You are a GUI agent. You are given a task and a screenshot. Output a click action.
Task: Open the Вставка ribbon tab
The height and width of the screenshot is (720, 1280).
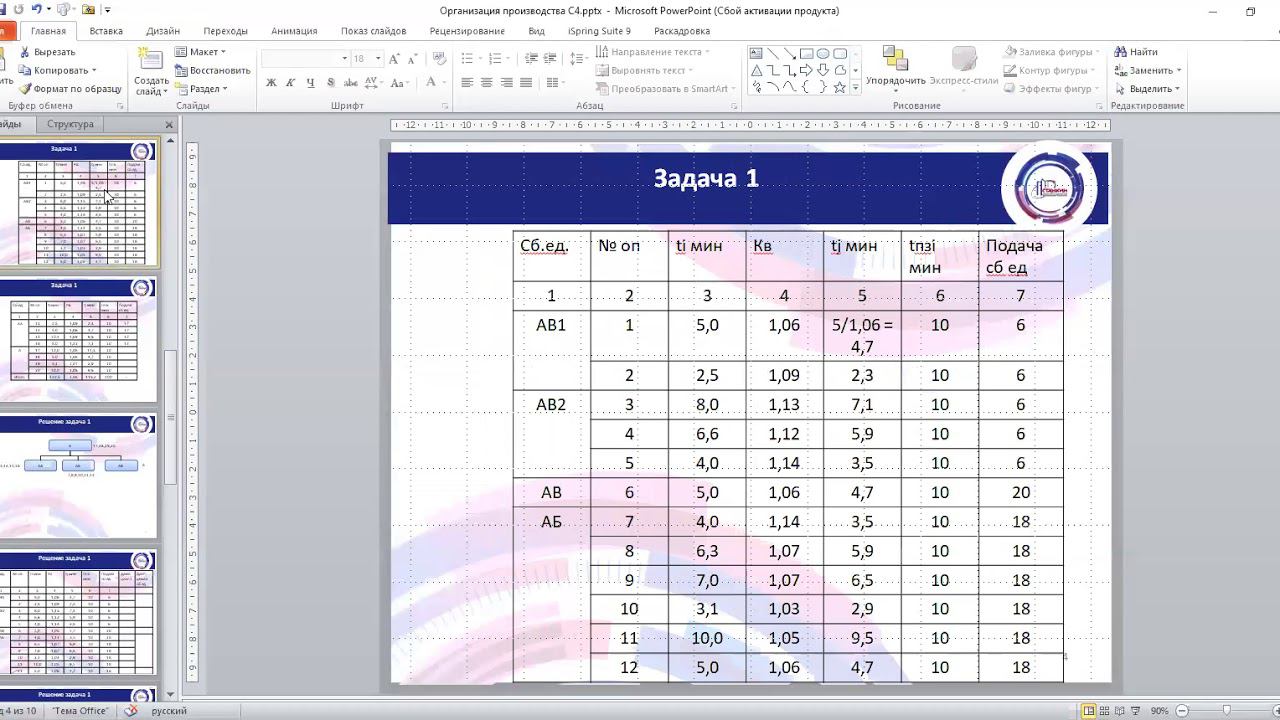coord(106,31)
